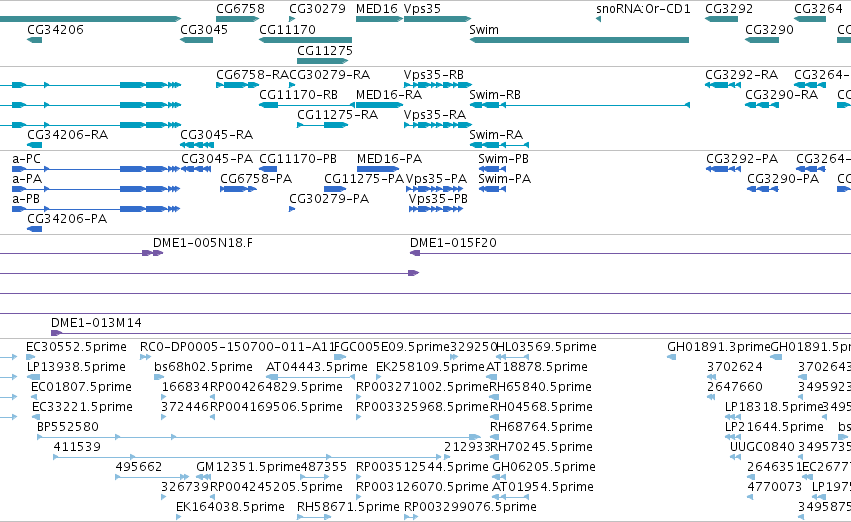Select the CG11275-PA protein feature
Screen dimensions: 851x522
[335, 189]
